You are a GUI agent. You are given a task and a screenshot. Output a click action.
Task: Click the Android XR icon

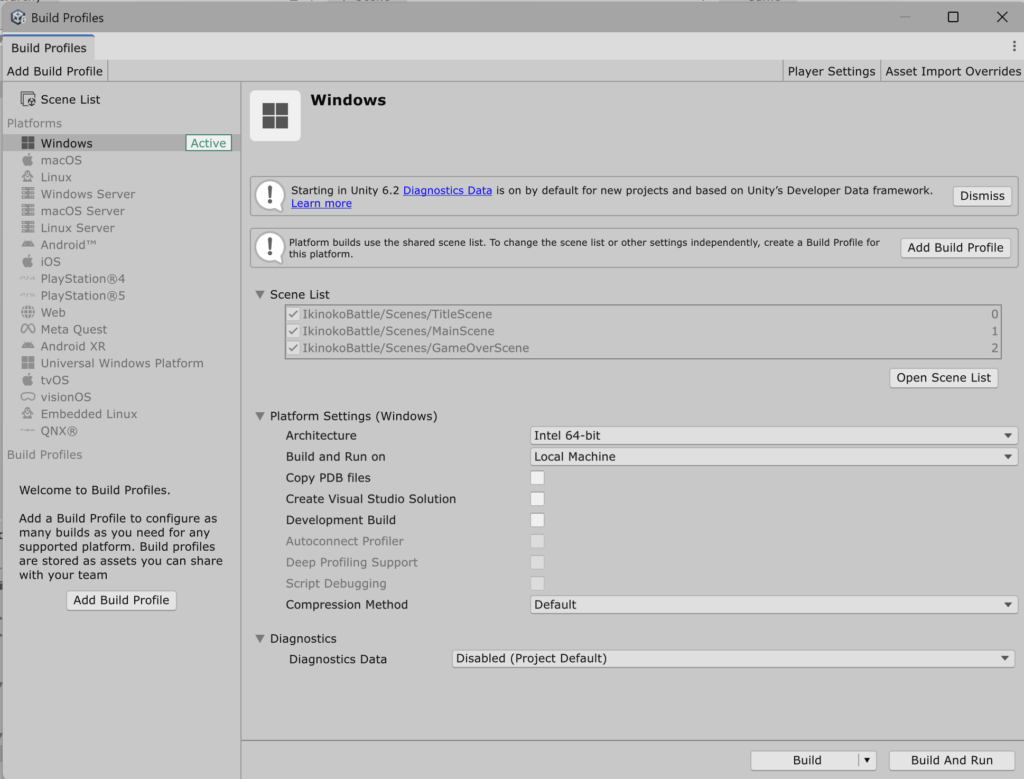point(27,346)
